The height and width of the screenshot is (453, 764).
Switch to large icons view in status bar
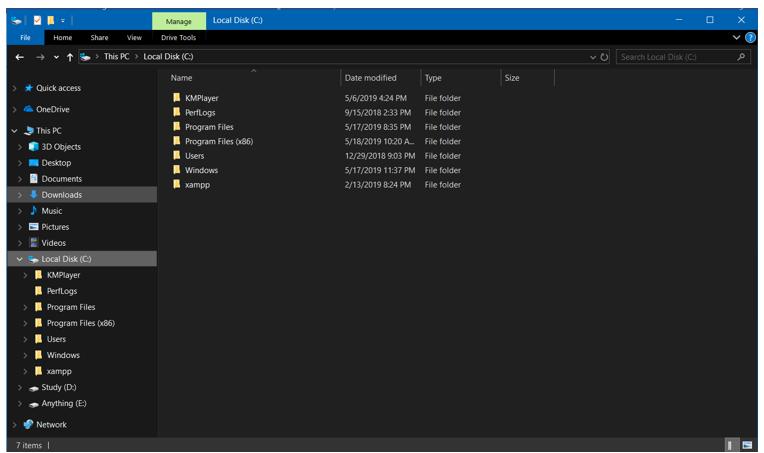tap(747, 444)
